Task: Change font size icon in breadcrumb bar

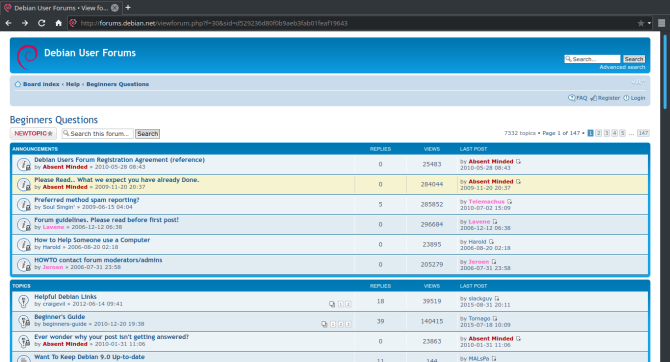Action: pos(638,82)
